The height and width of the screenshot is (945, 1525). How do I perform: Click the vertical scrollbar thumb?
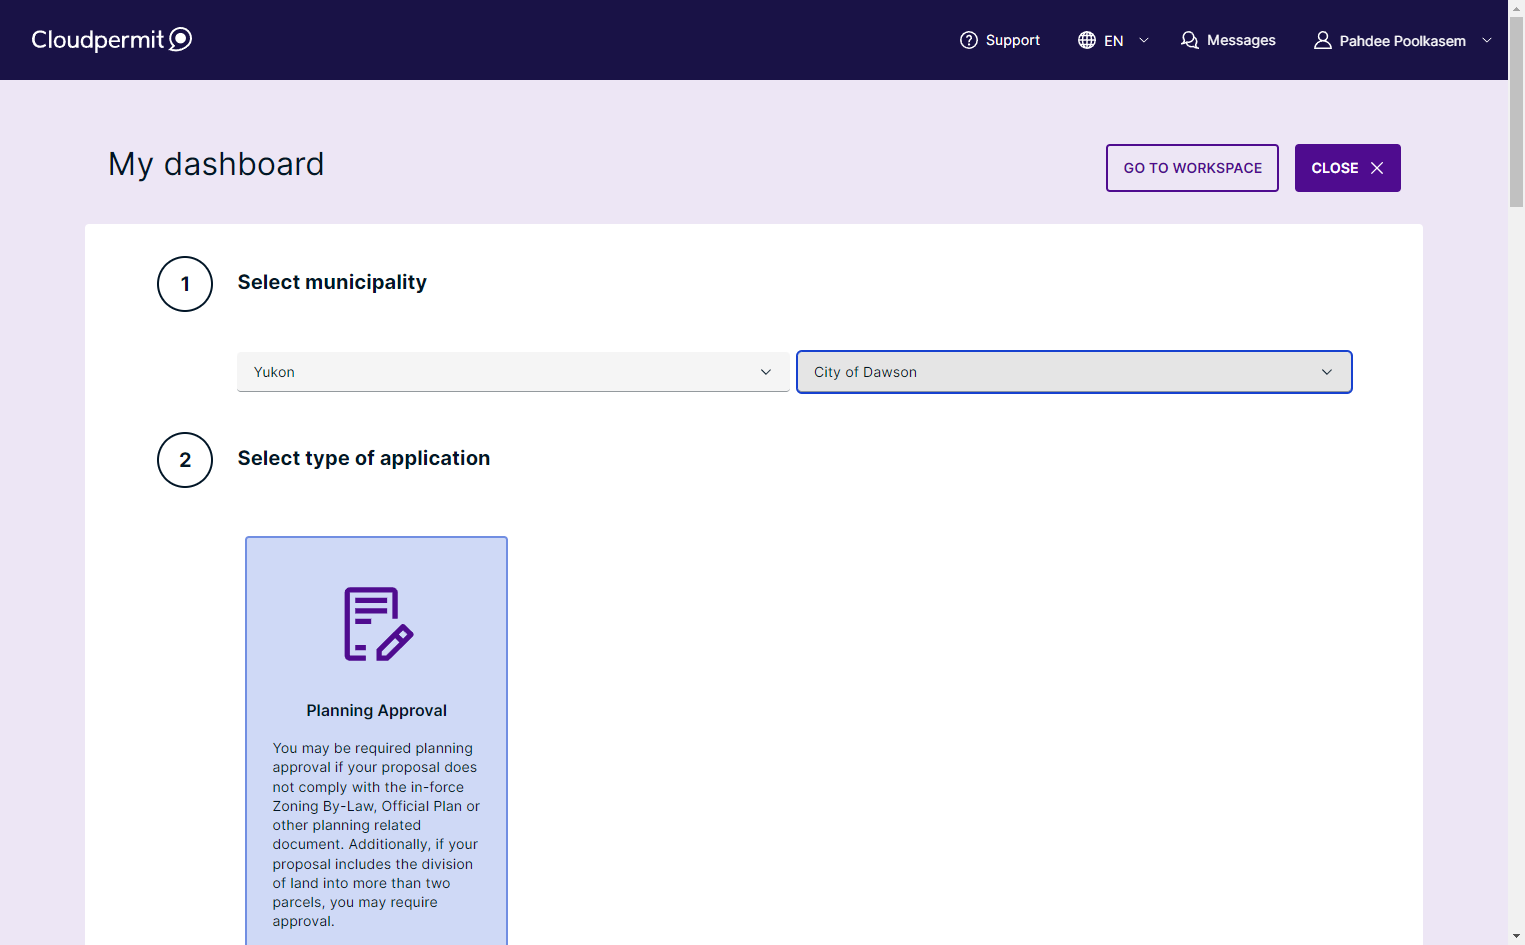click(1516, 111)
